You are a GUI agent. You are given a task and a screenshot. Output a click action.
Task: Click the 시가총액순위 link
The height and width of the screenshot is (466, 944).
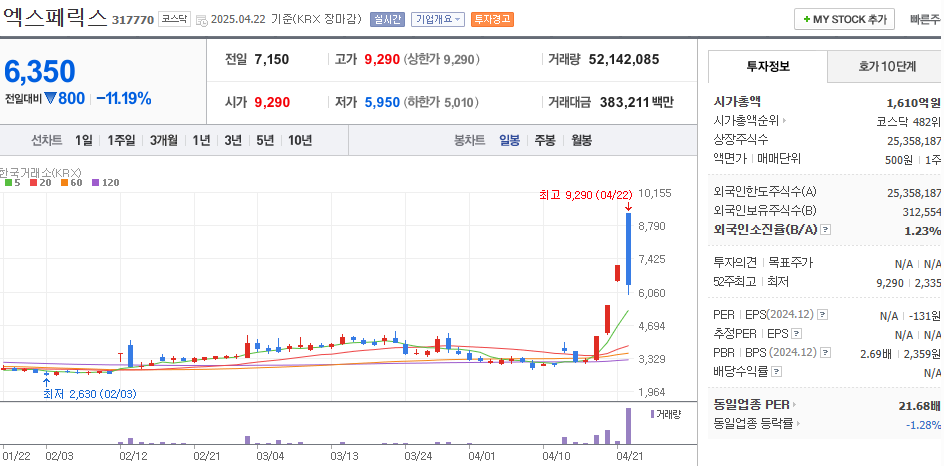pos(745,121)
